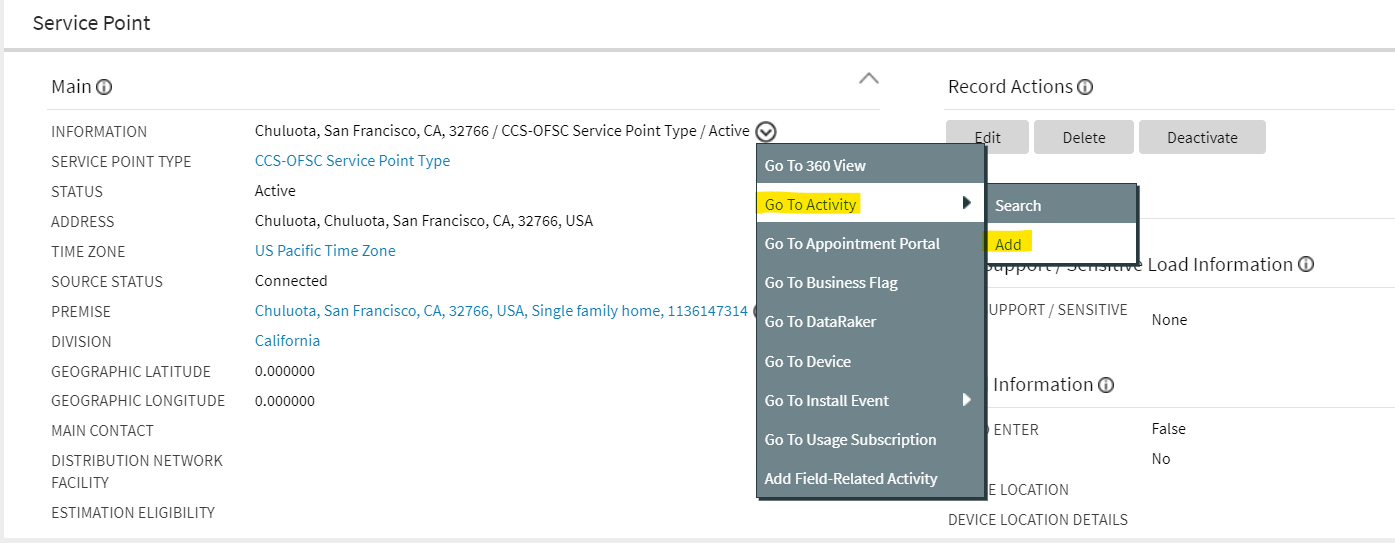Open the US Pacific Time Zone link
This screenshot has width=1395, height=543.
coord(325,251)
